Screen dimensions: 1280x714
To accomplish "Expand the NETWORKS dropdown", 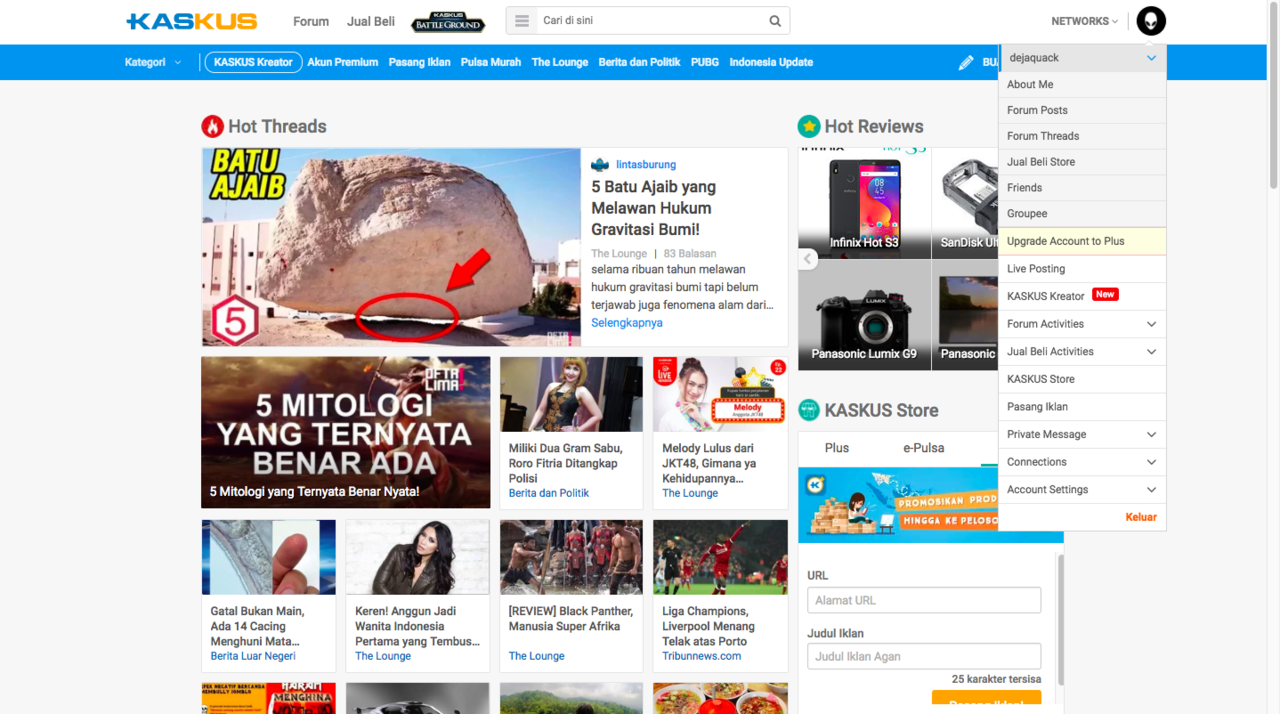I will click(x=1084, y=21).
